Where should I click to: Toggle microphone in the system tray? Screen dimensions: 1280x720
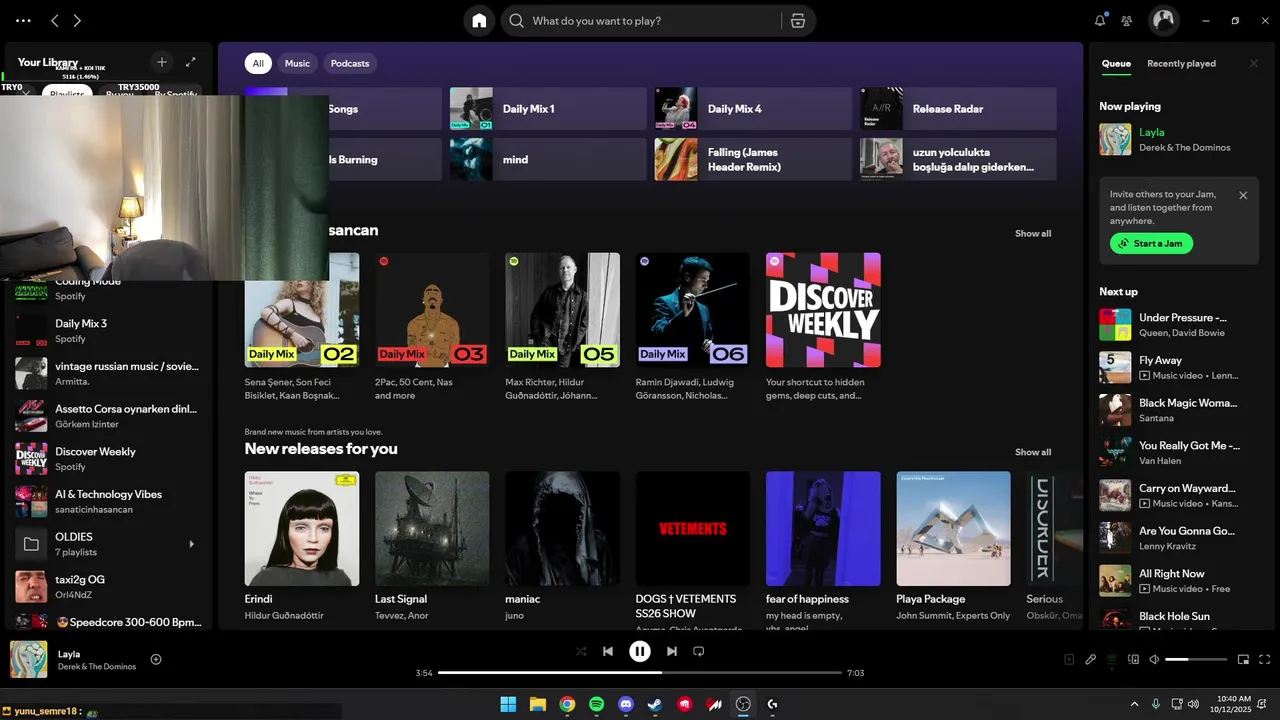click(x=1156, y=704)
